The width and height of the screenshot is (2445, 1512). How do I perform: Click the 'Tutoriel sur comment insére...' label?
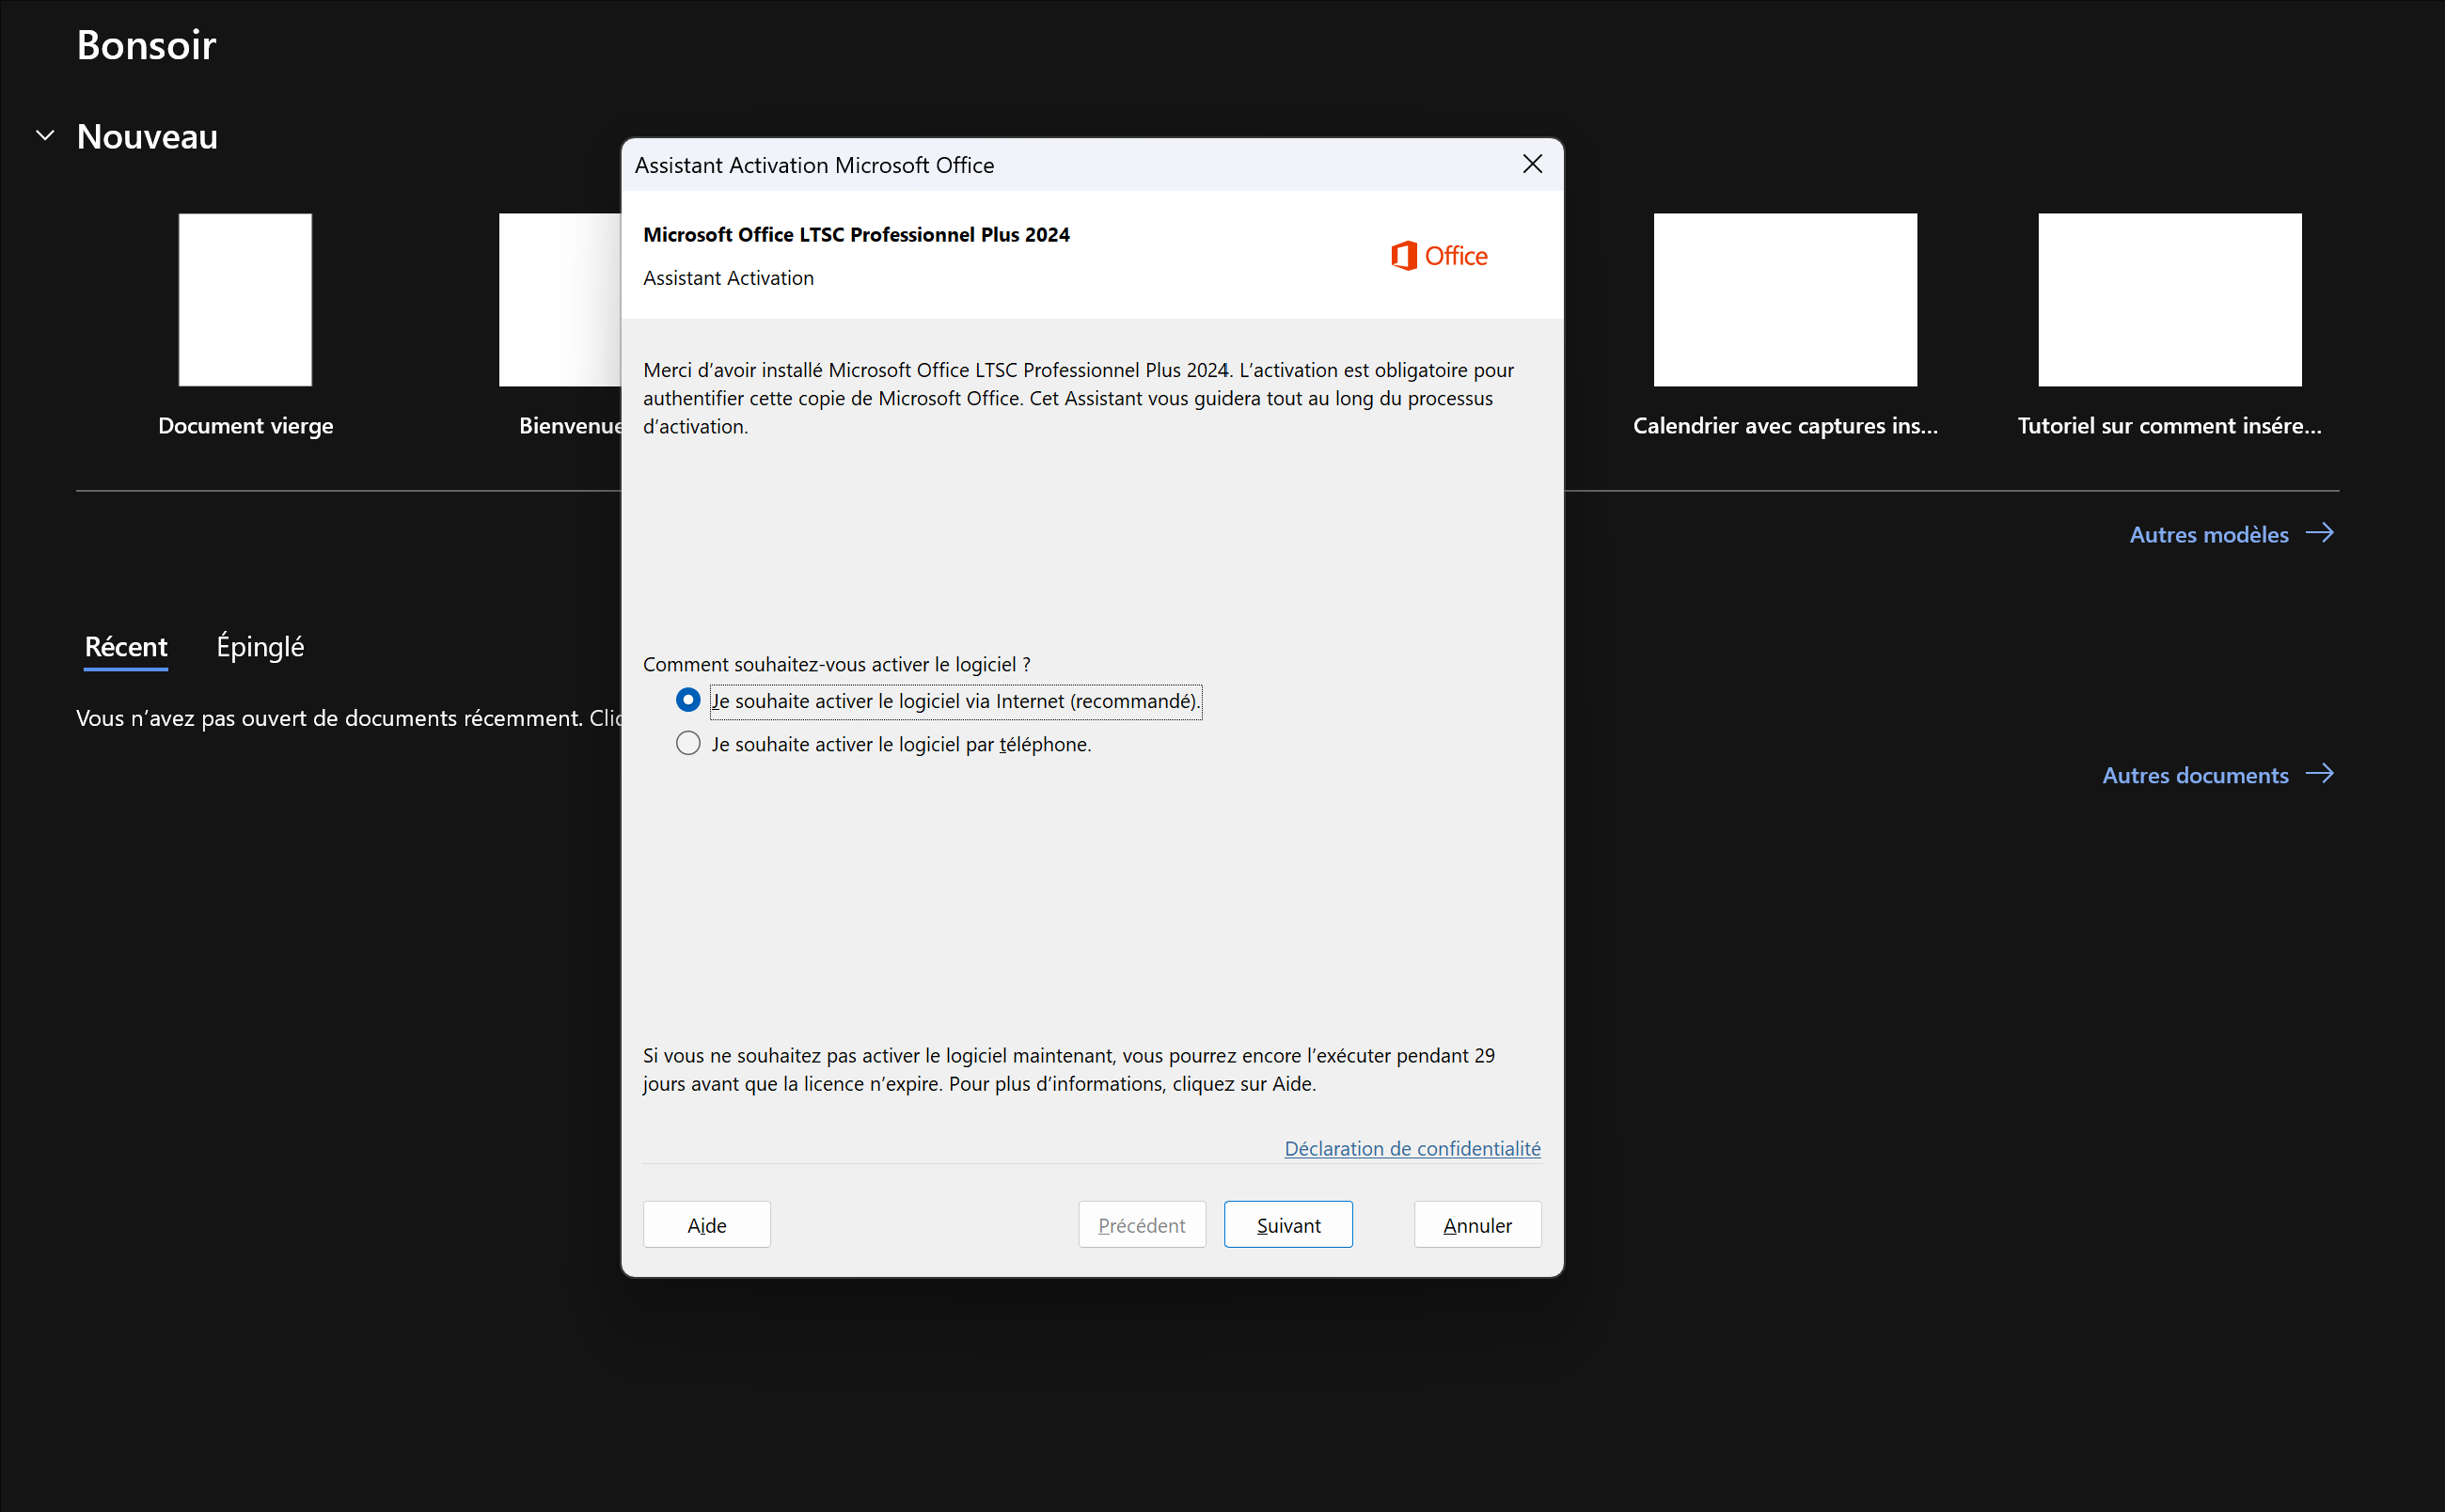[2170, 425]
